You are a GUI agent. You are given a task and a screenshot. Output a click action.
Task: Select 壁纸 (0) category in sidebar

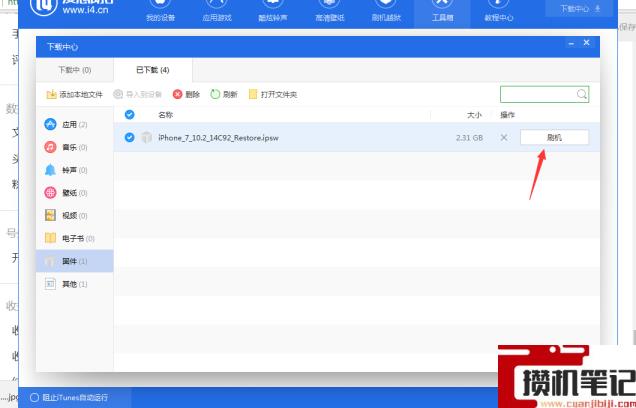(x=75, y=193)
